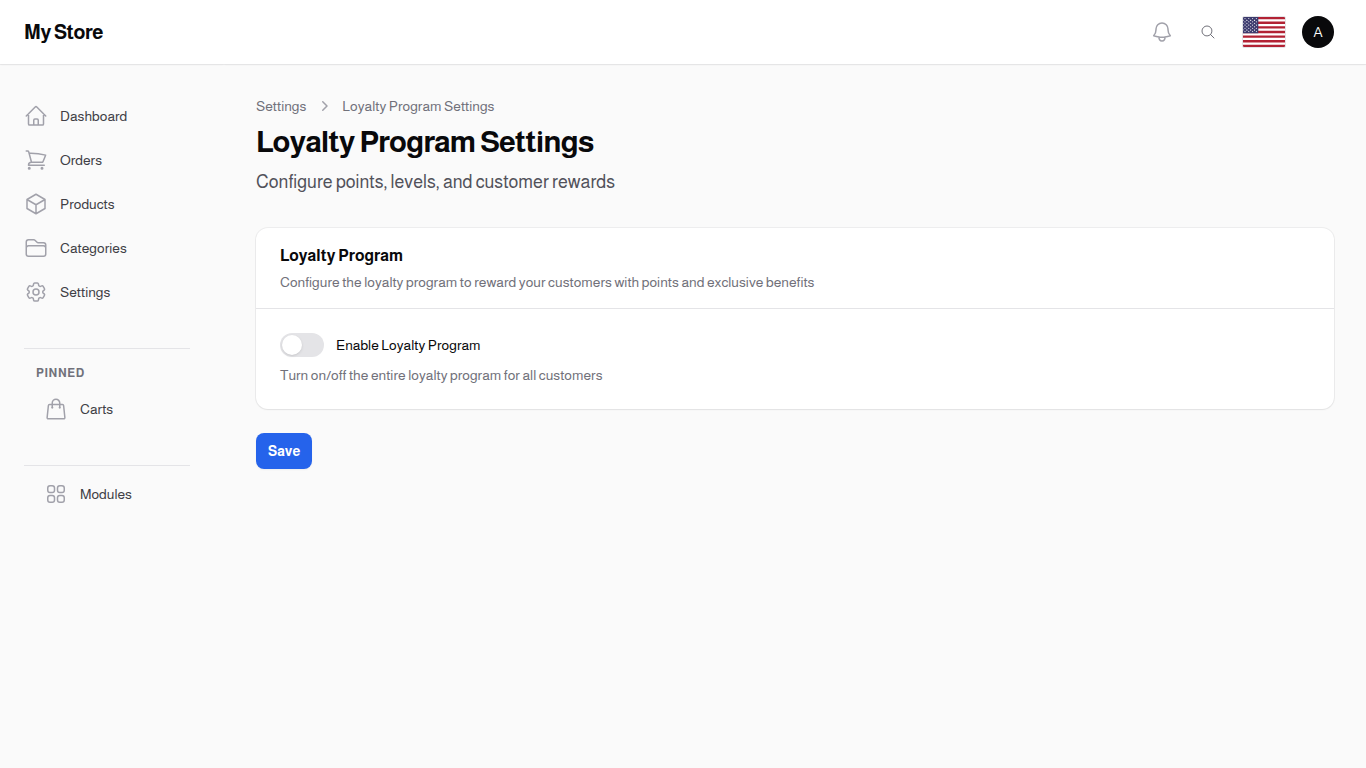
Task: Select Categories in the sidebar
Action: point(107,248)
